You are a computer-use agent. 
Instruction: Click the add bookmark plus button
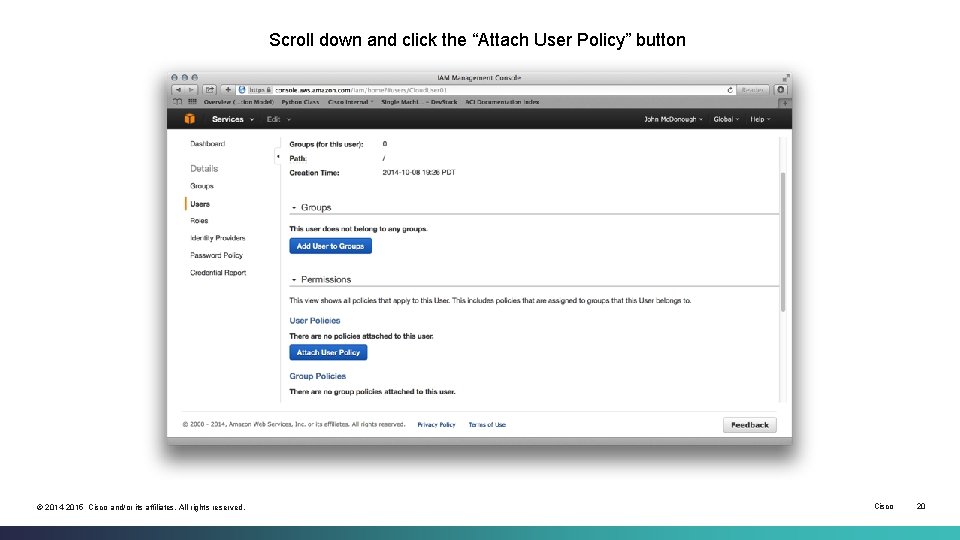point(228,90)
